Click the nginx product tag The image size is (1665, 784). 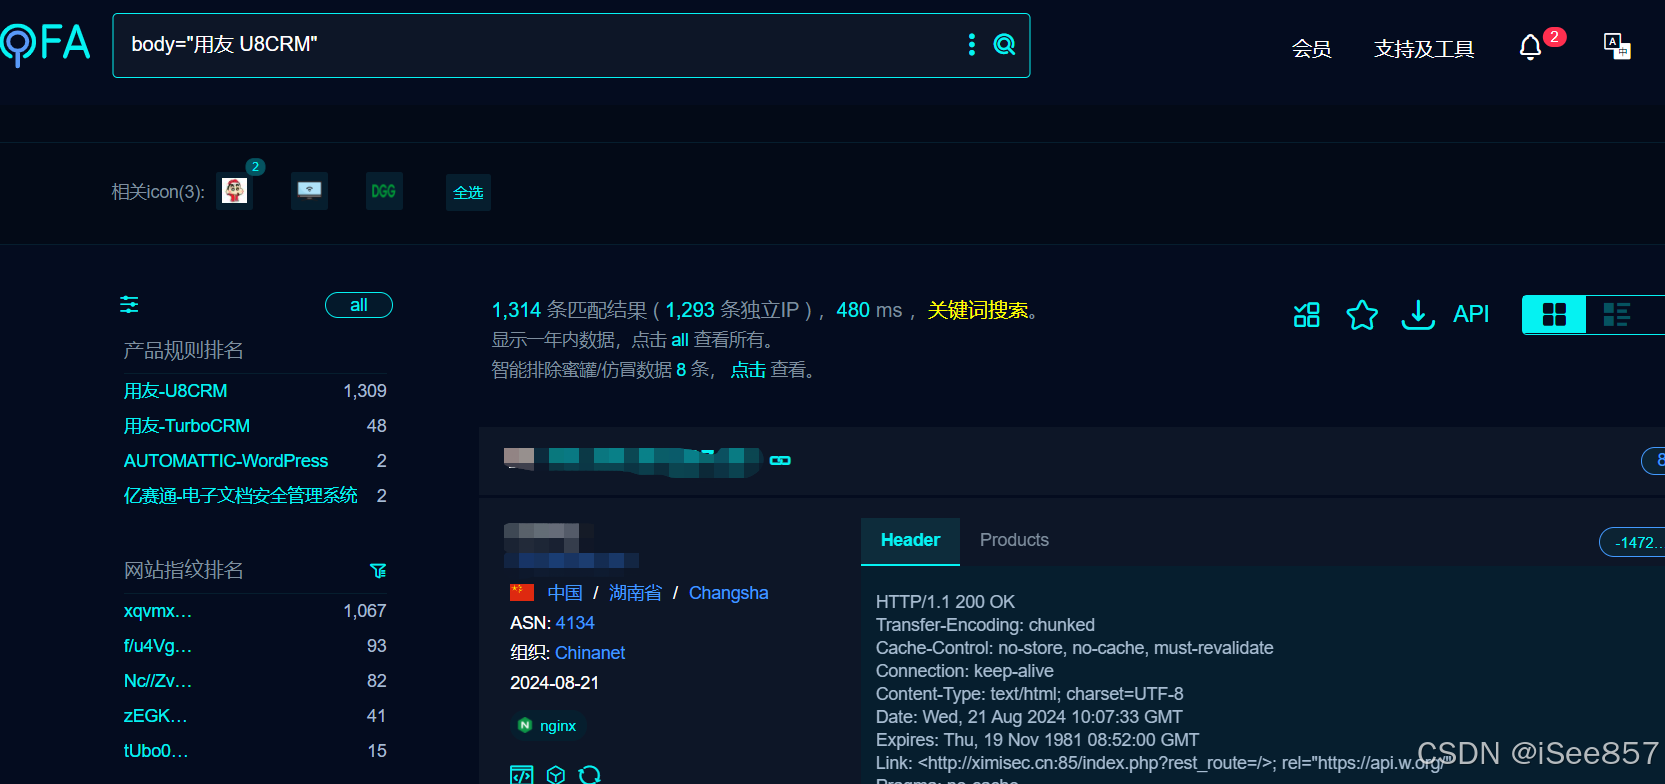[x=547, y=726]
